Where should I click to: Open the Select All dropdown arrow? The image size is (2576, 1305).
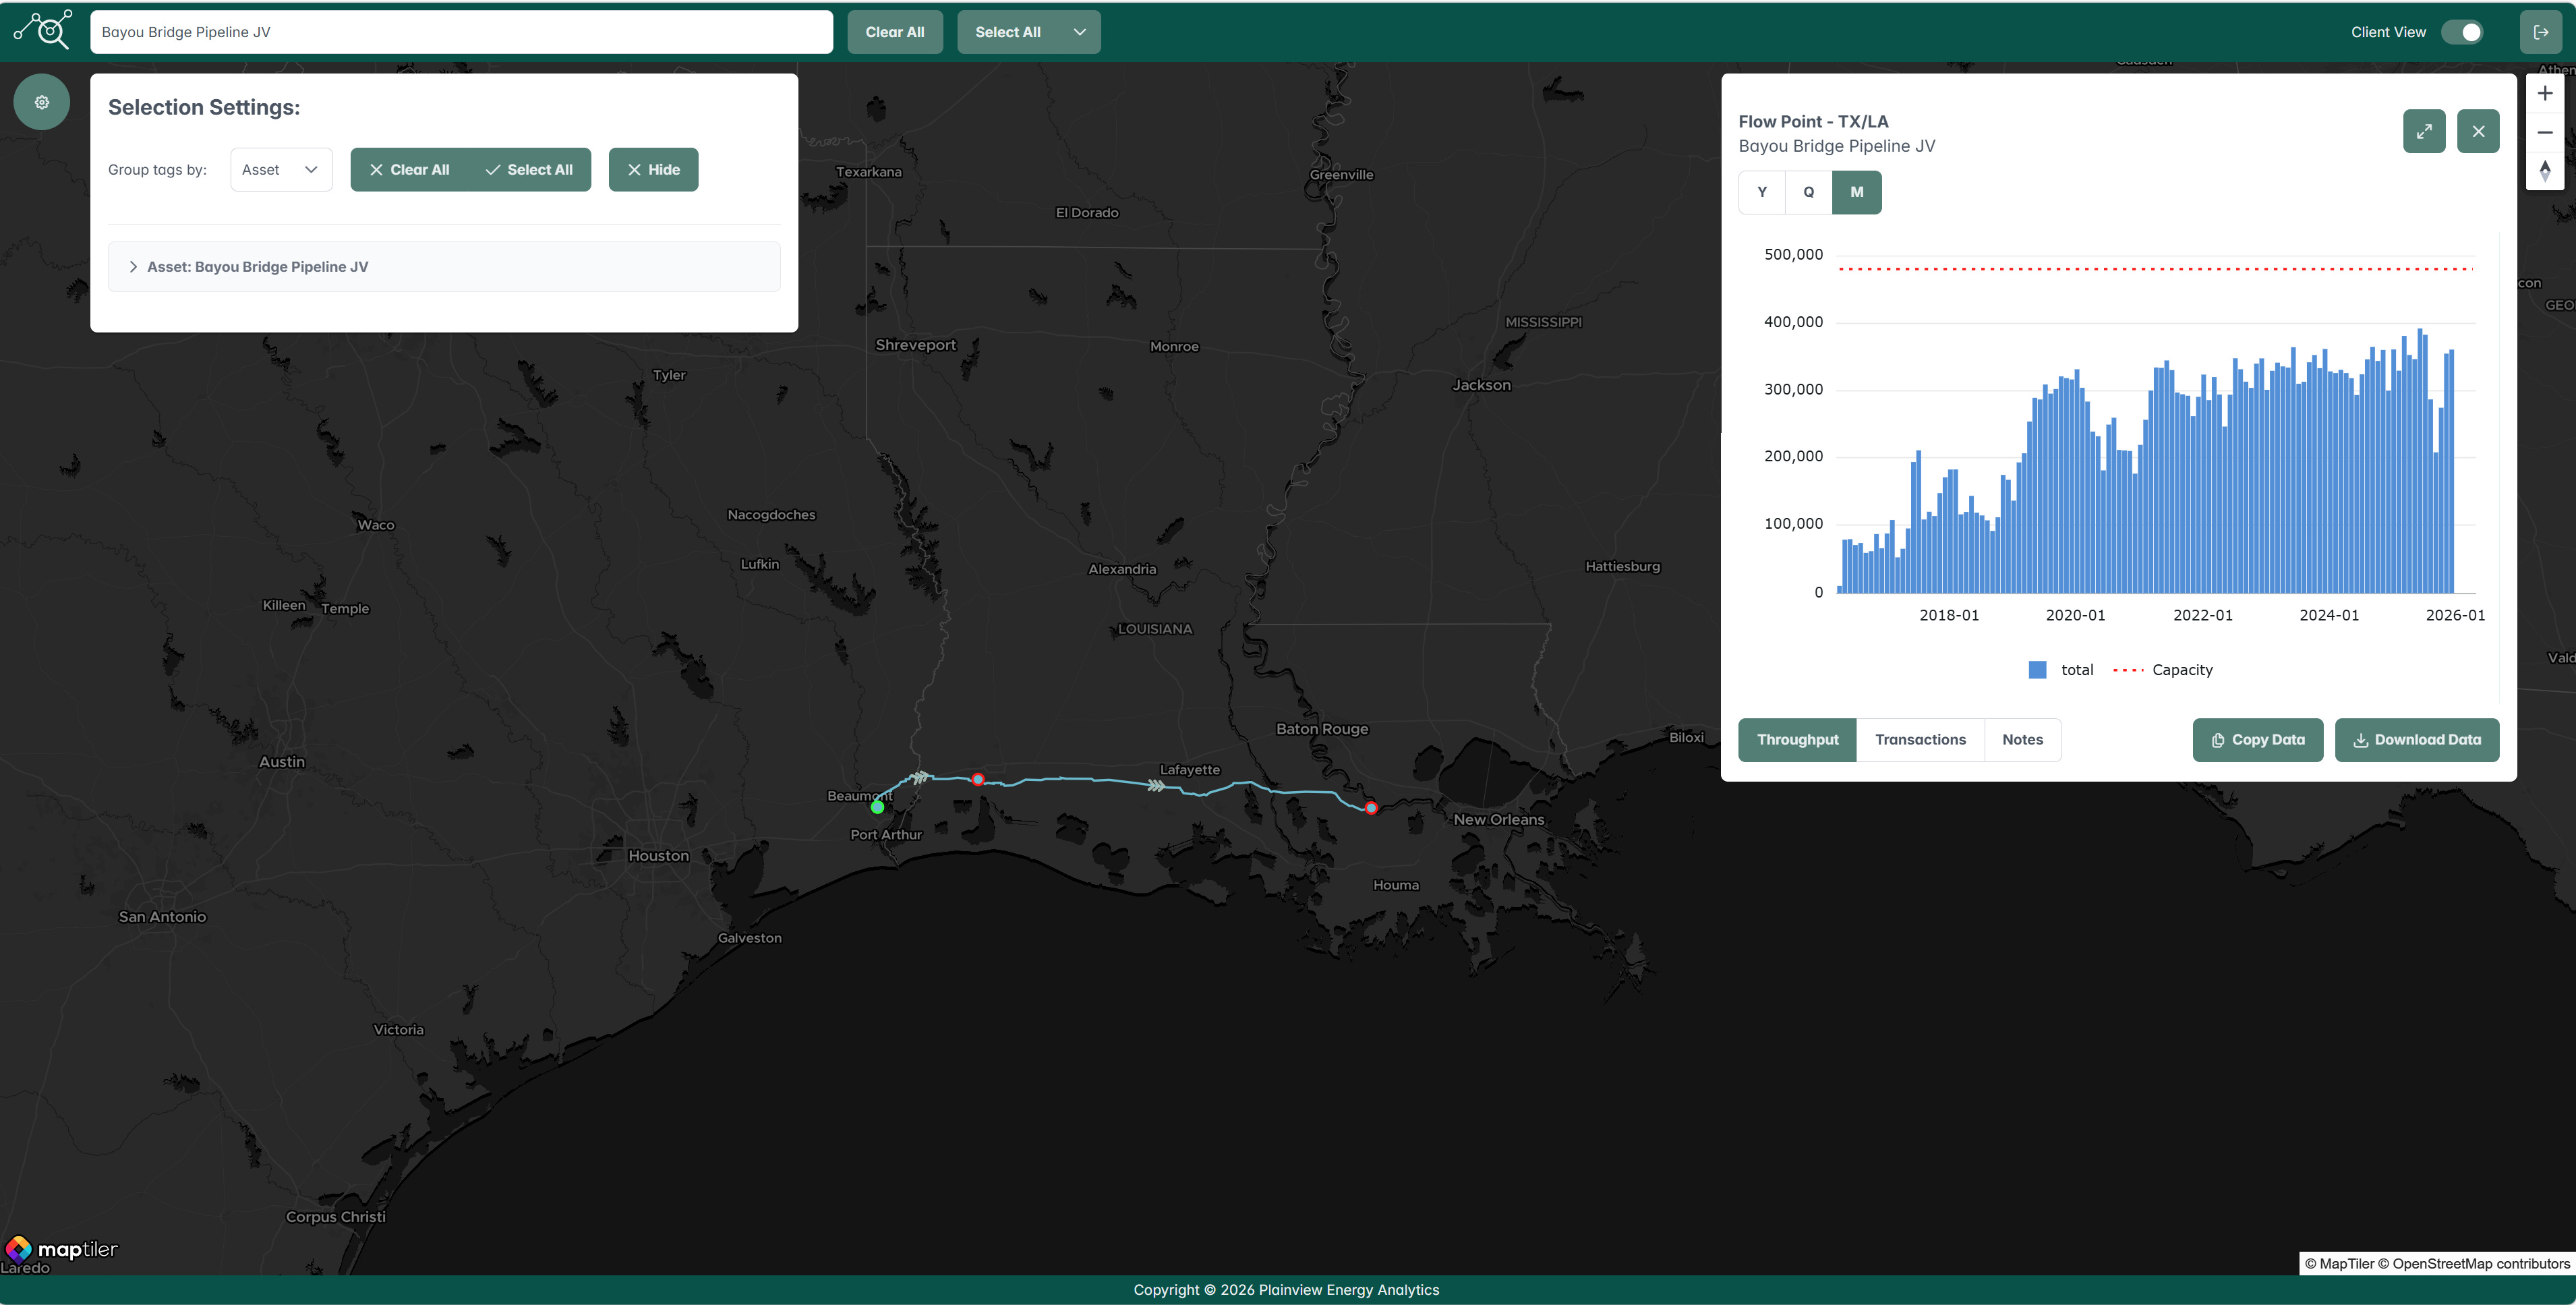(x=1079, y=32)
